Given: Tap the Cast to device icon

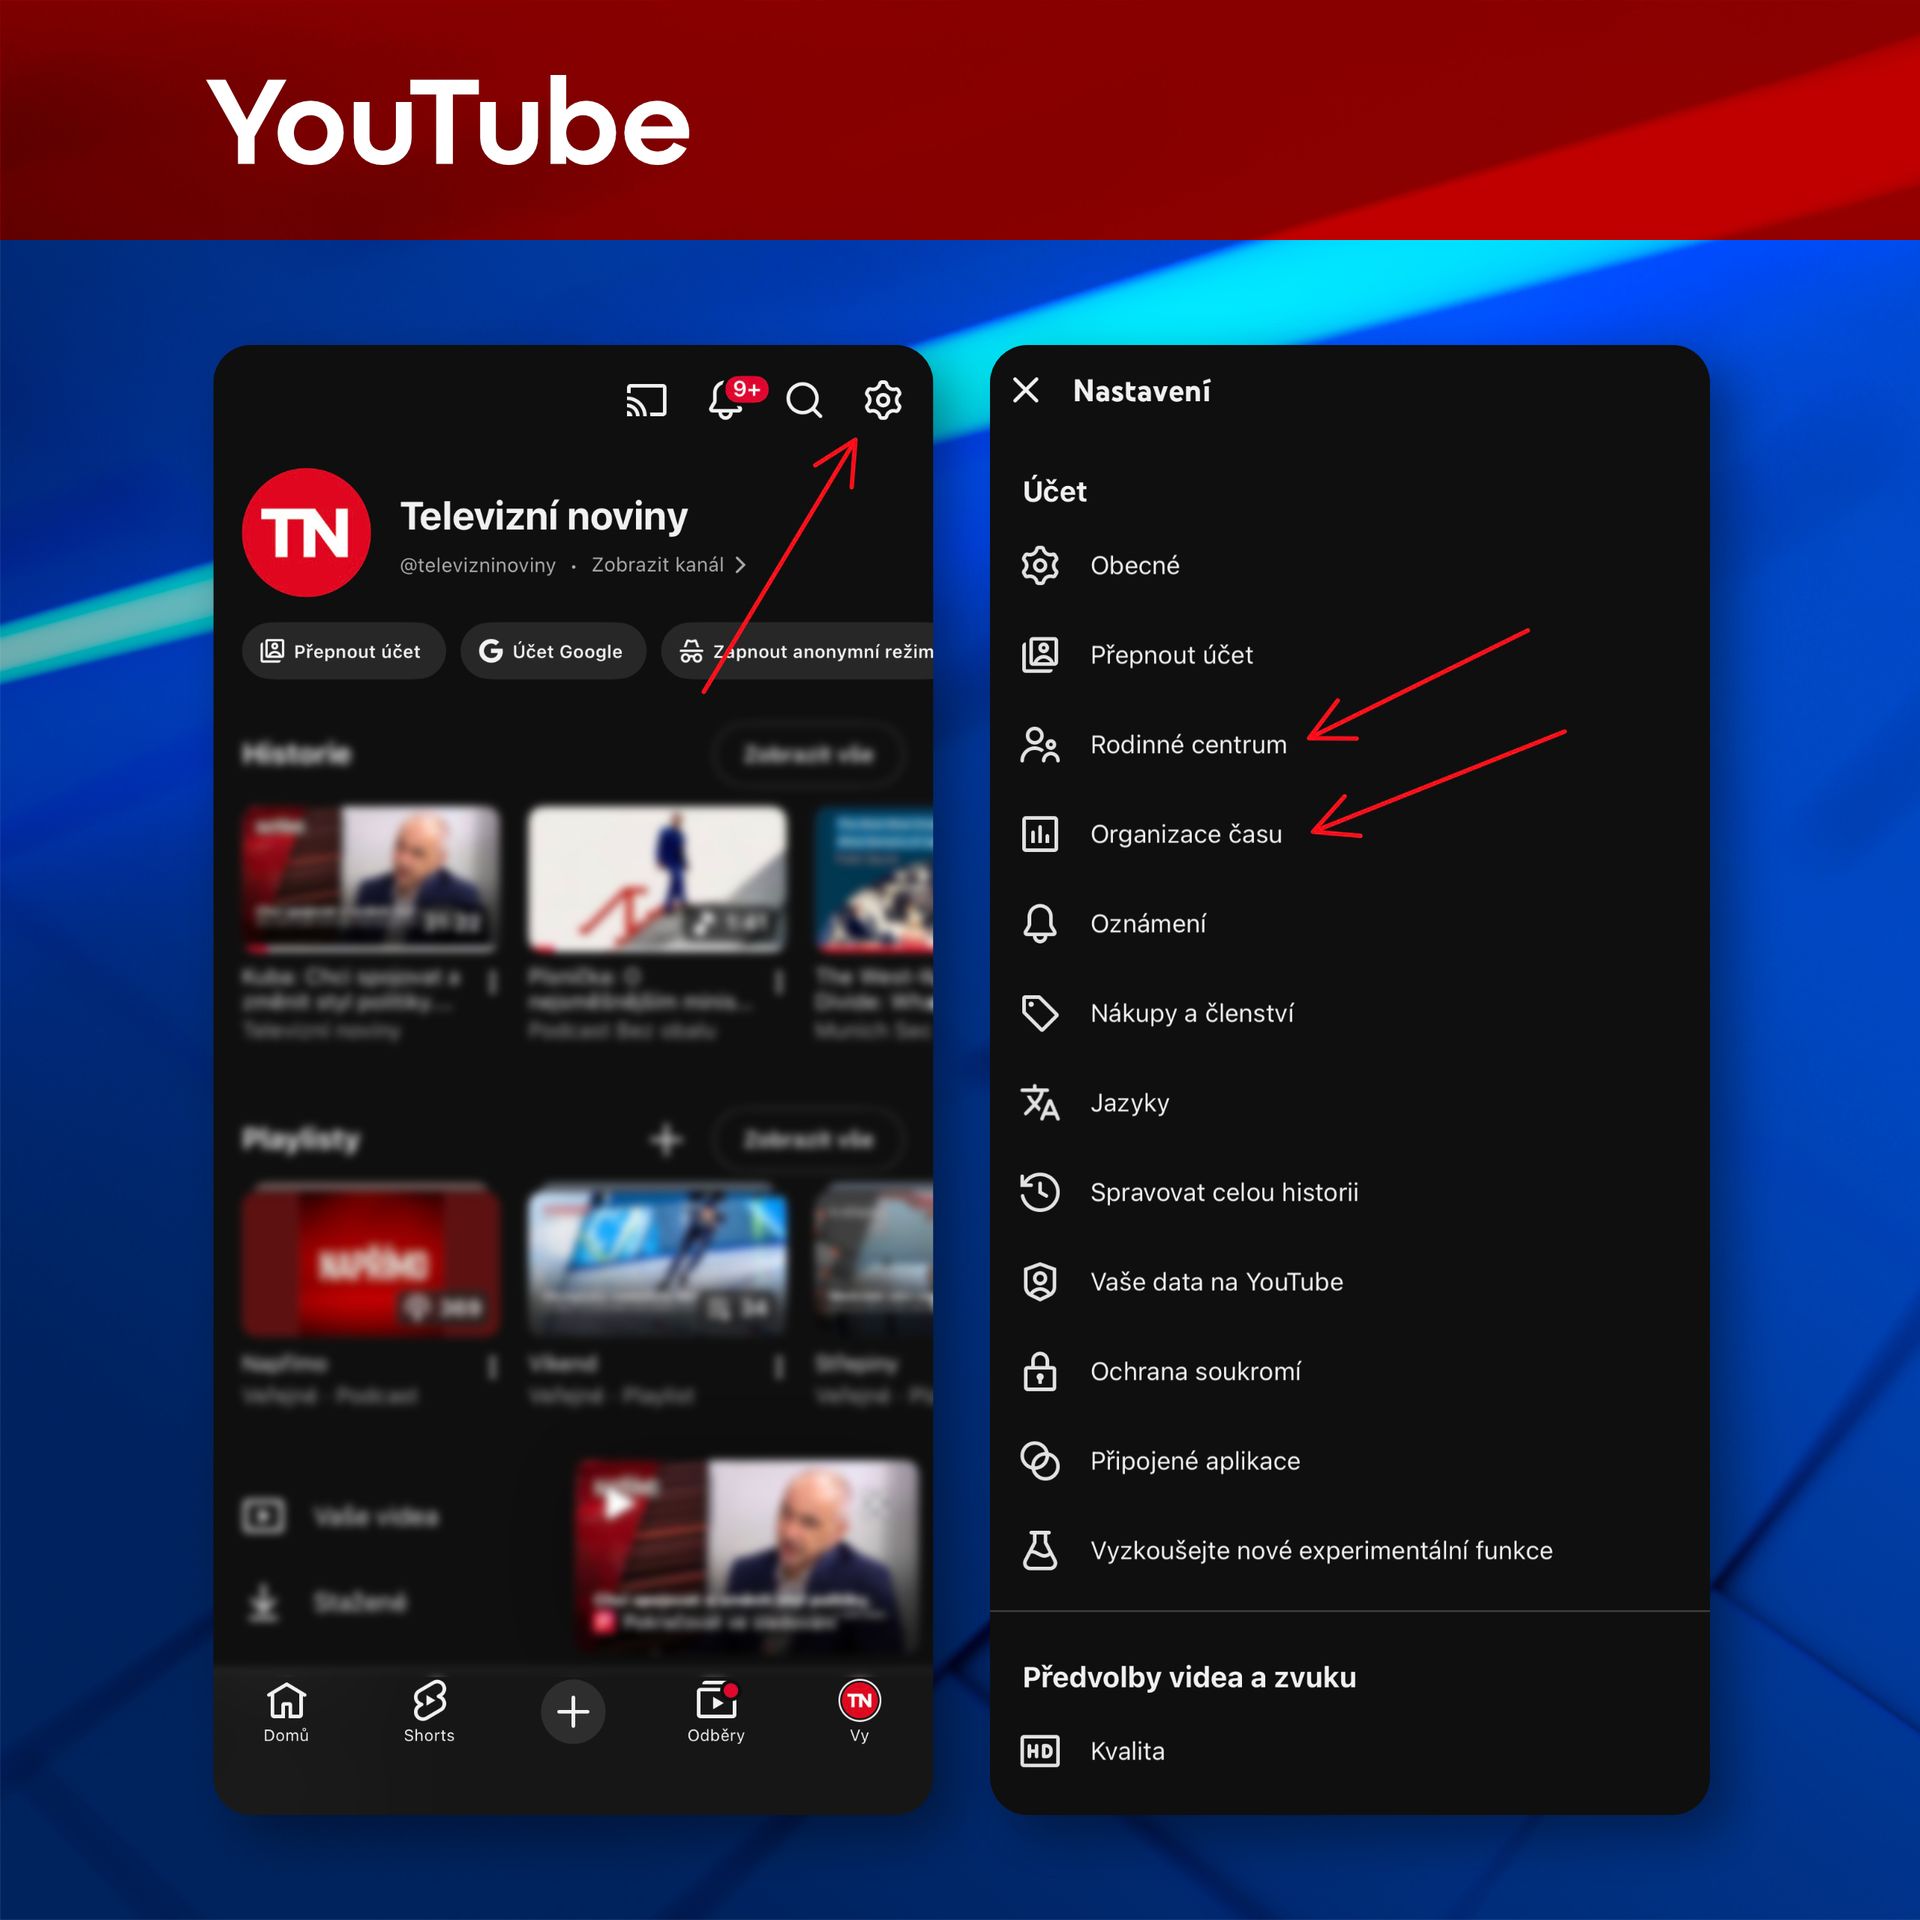Looking at the screenshot, I should point(646,400).
